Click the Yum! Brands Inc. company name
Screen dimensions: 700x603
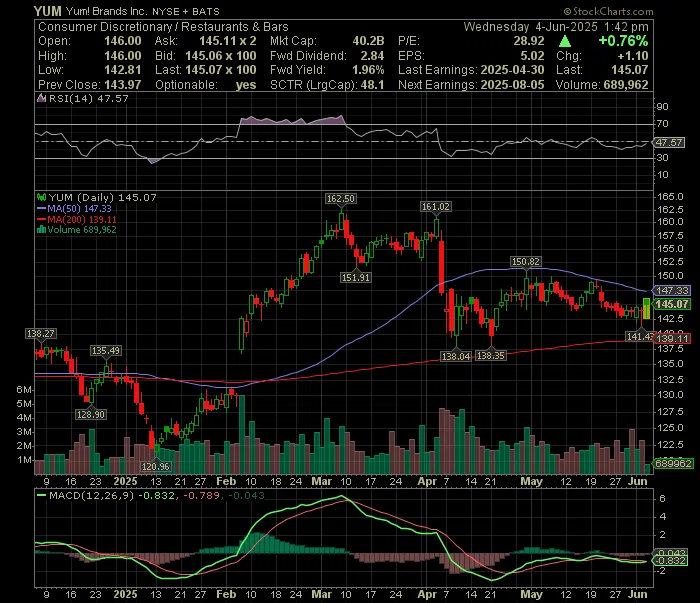coord(106,11)
